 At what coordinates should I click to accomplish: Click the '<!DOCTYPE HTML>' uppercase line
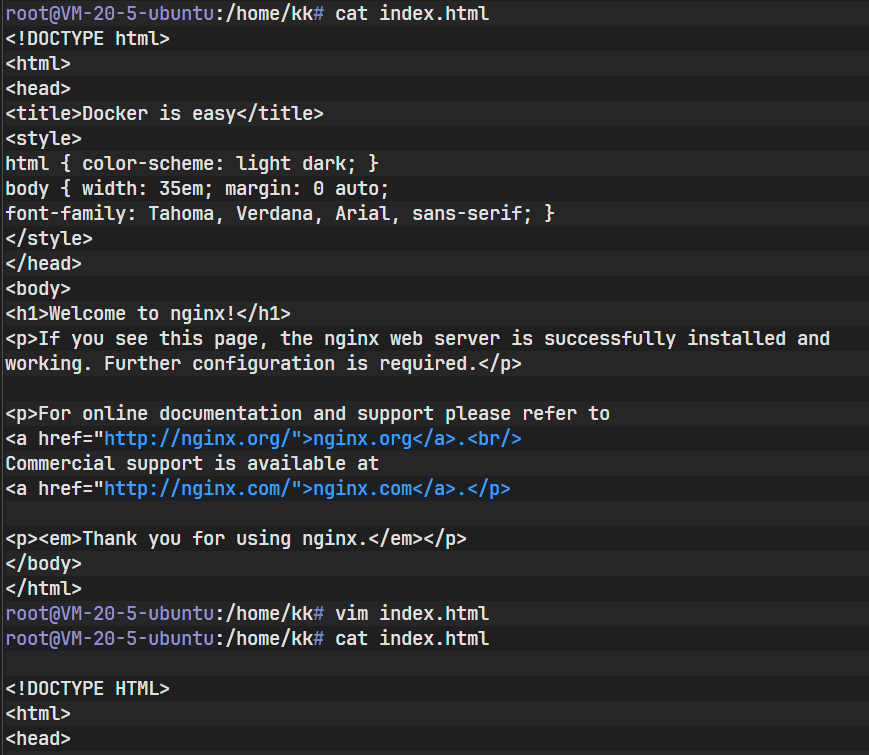tap(88, 688)
